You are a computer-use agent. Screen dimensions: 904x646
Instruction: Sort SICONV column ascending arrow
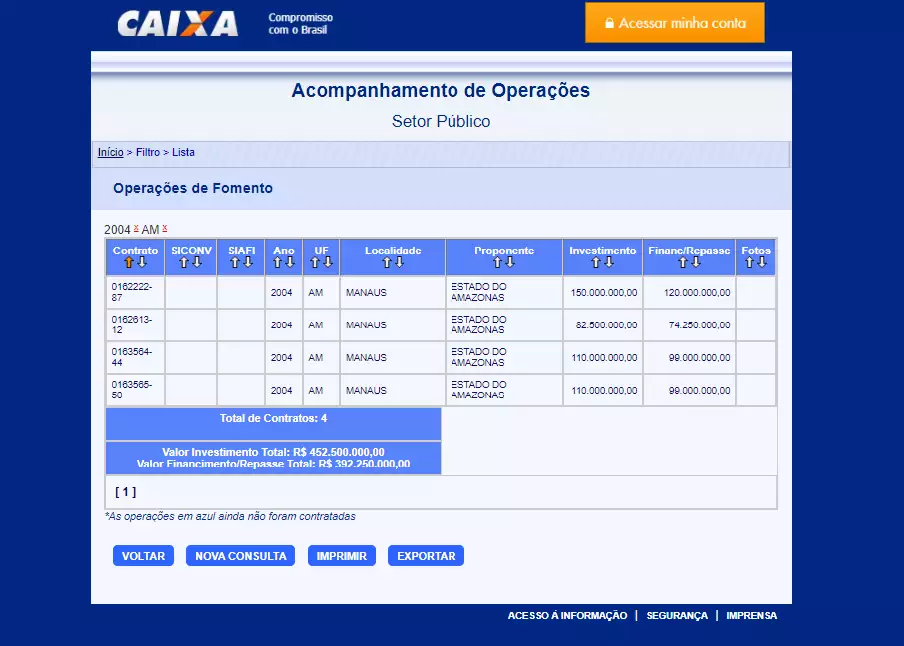pyautogui.click(x=184, y=262)
